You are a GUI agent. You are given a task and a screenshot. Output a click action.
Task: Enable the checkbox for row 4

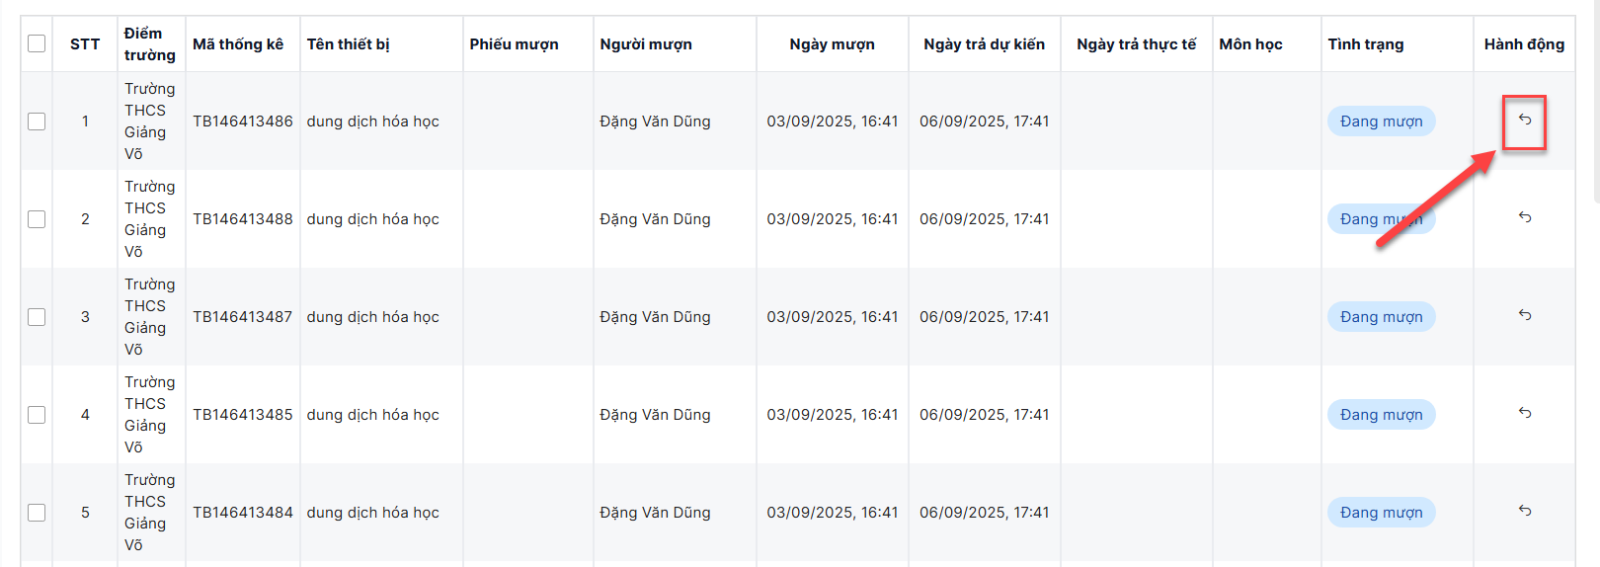tap(37, 415)
